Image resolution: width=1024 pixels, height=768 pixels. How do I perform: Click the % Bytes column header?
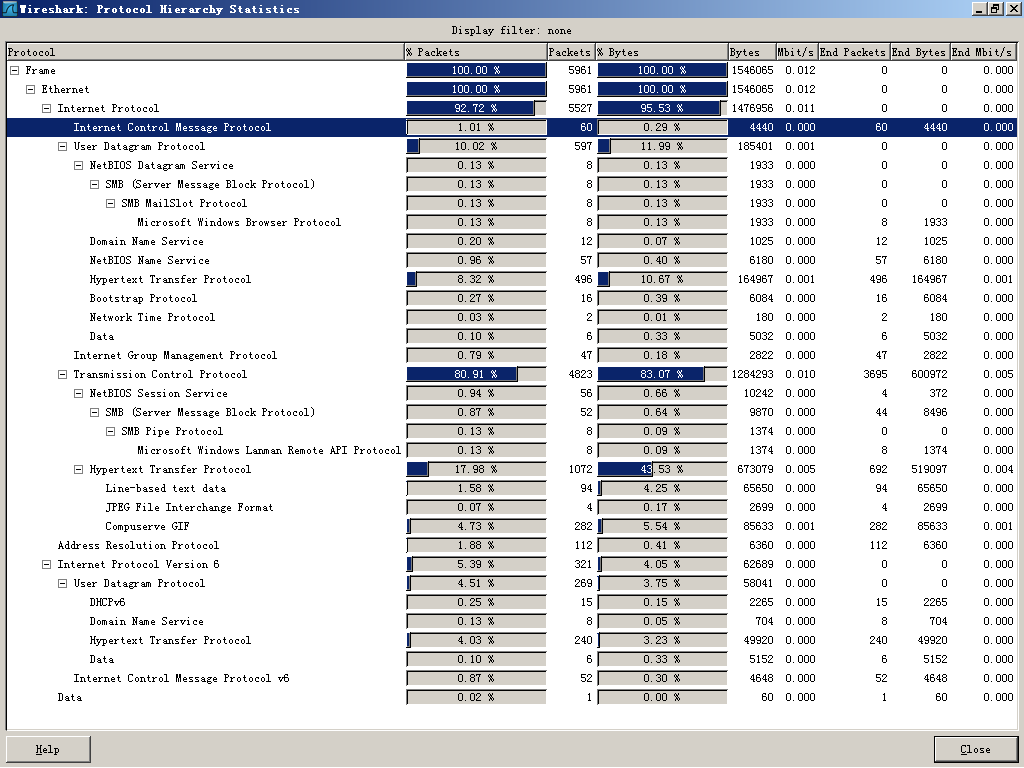[662, 52]
